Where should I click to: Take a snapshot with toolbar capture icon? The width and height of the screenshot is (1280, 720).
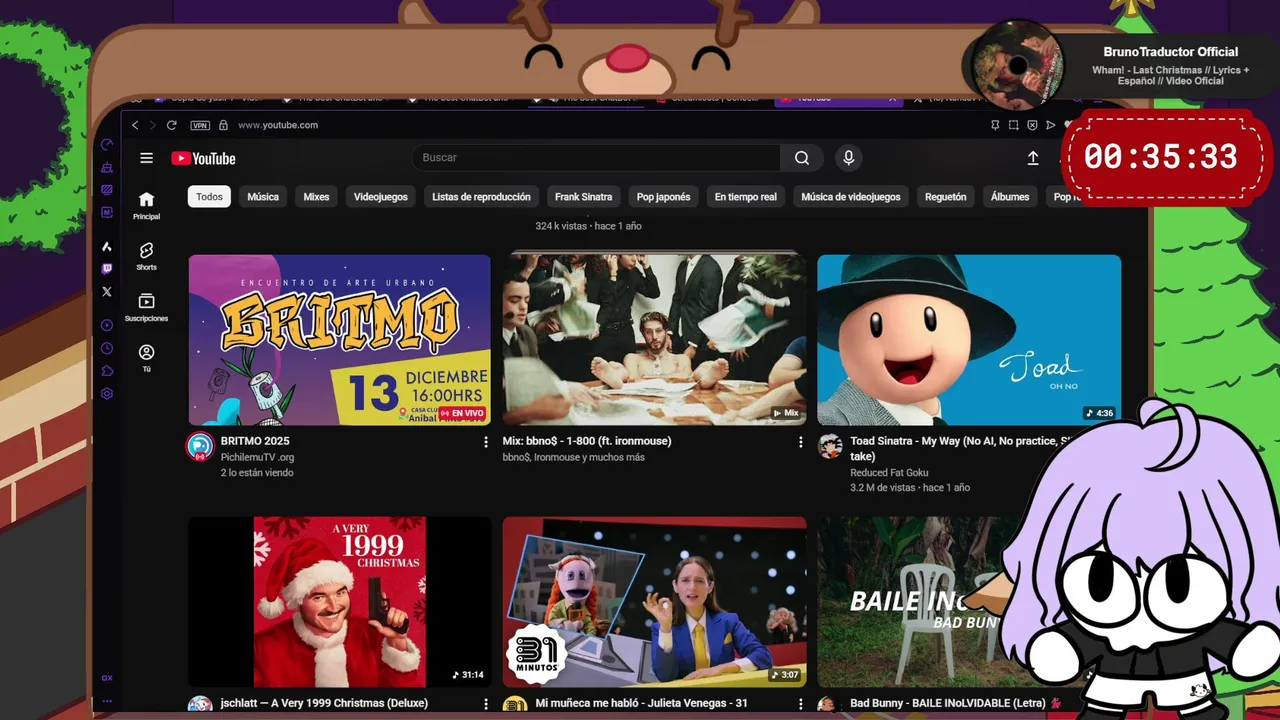point(1013,125)
